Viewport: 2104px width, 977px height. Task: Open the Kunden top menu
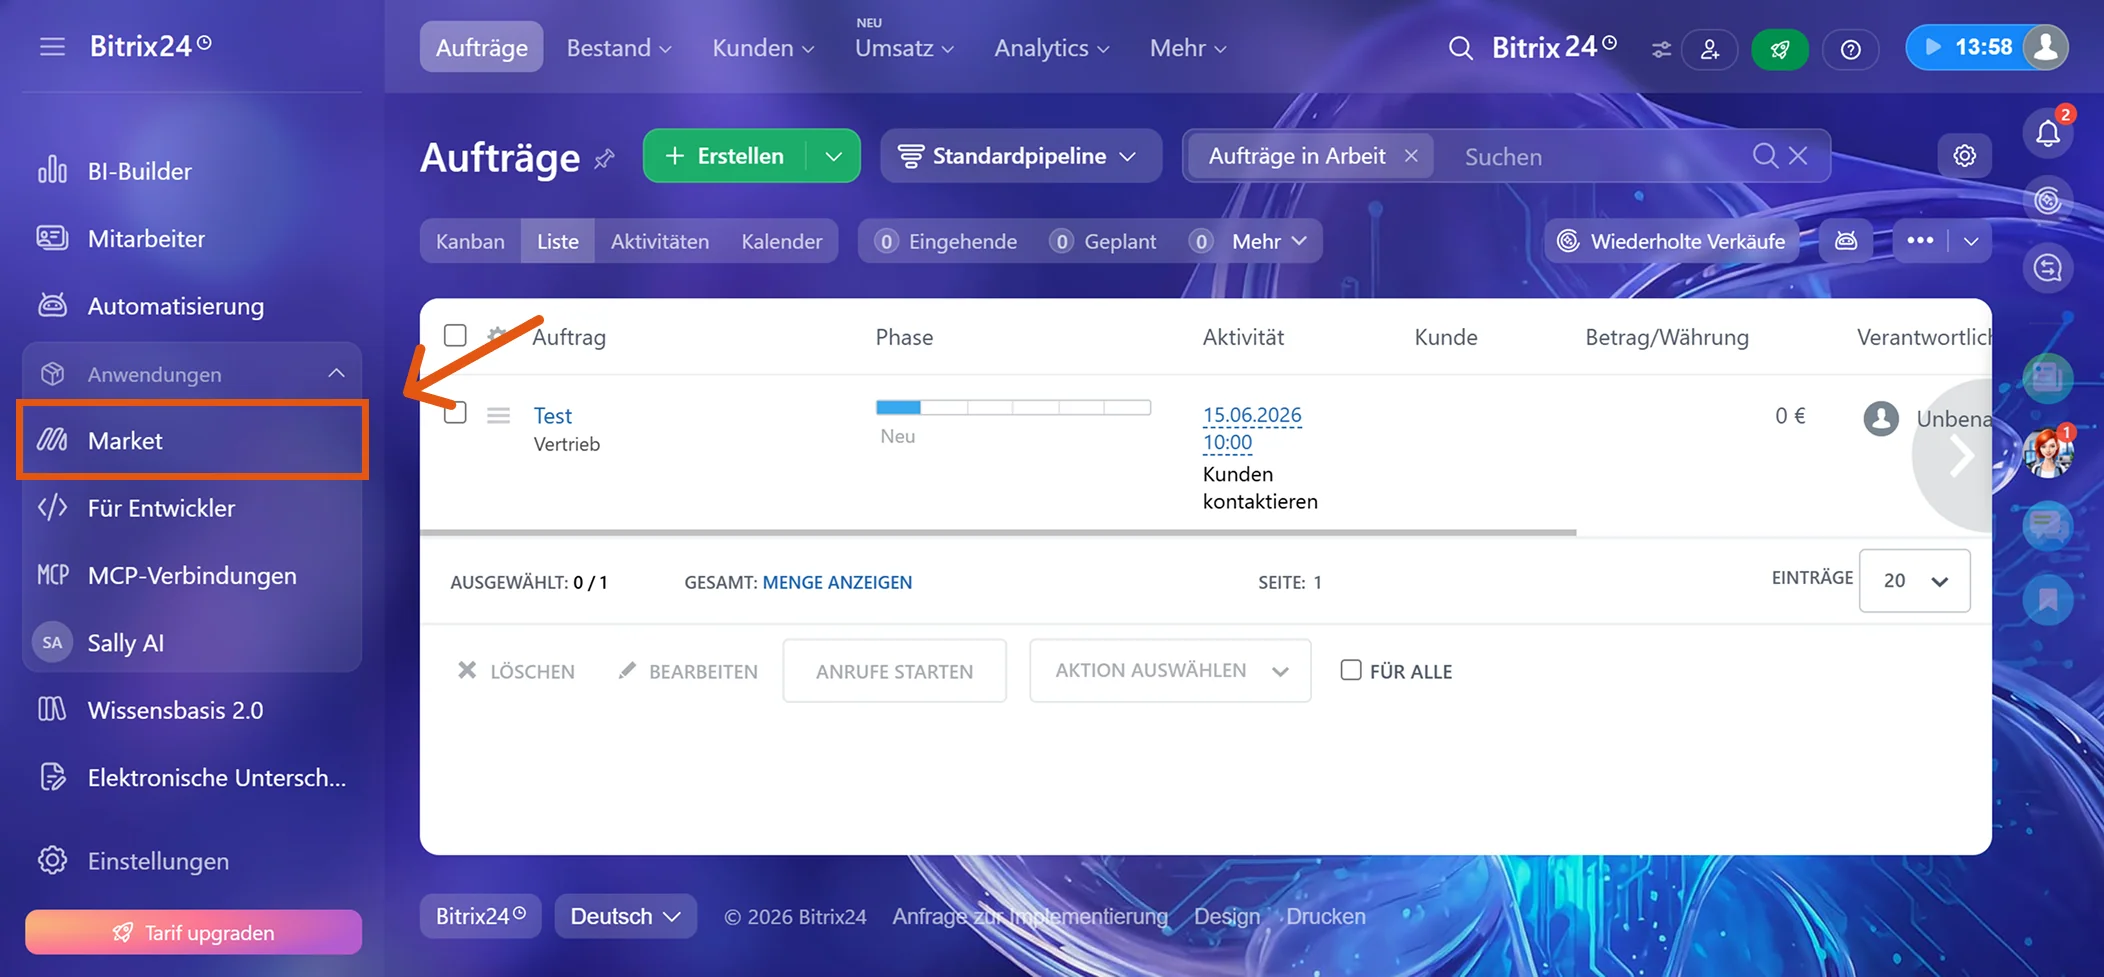(x=763, y=48)
